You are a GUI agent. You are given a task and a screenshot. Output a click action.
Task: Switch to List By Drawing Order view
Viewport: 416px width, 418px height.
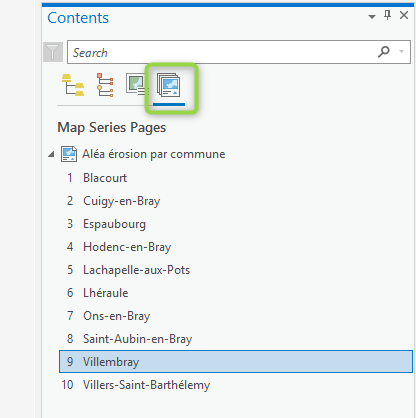click(x=73, y=85)
